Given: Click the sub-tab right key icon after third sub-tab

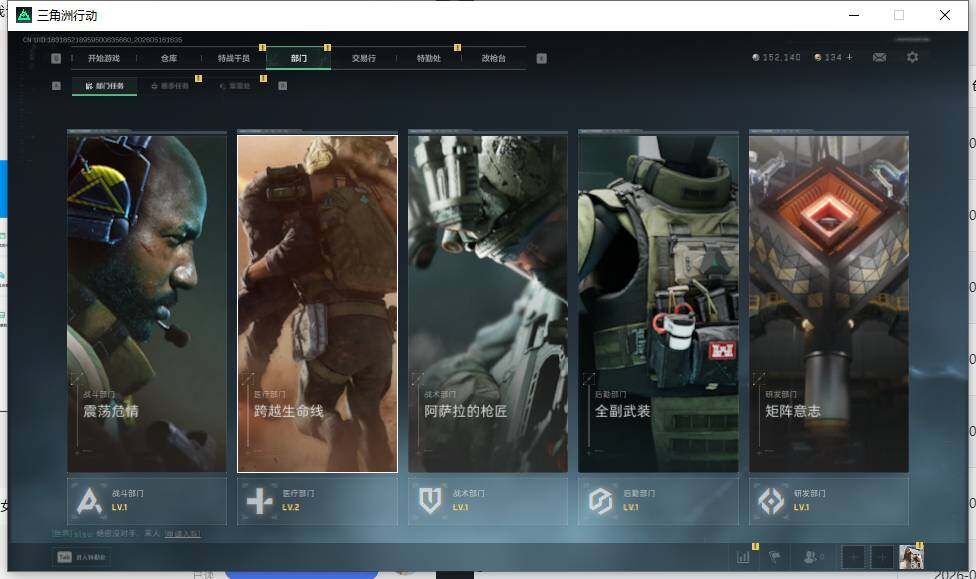Looking at the screenshot, I should (283, 86).
